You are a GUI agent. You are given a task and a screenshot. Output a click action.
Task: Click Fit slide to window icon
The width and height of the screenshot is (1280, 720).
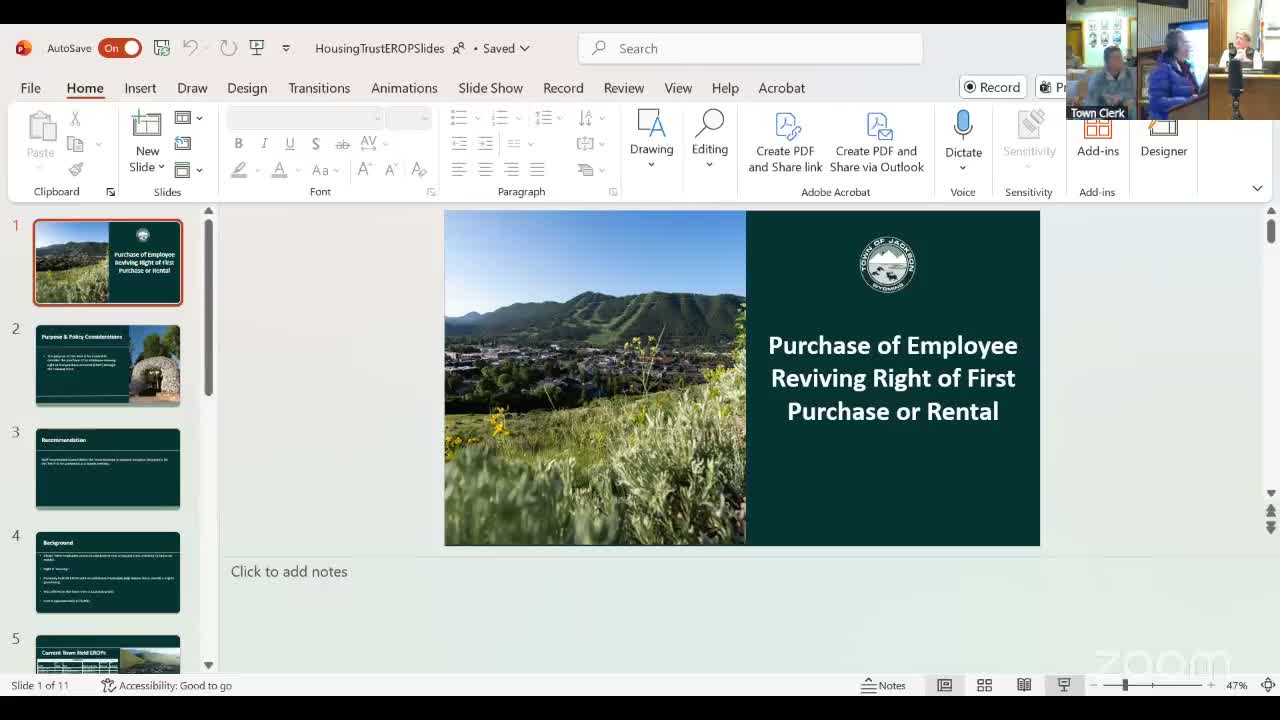[1268, 685]
